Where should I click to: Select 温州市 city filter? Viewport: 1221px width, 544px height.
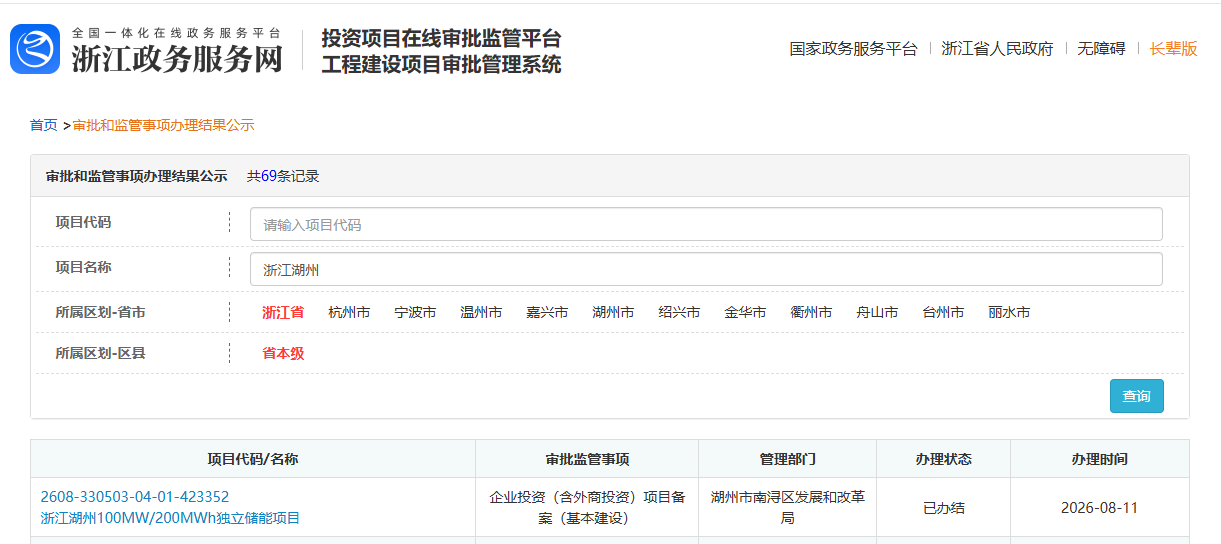(x=481, y=312)
